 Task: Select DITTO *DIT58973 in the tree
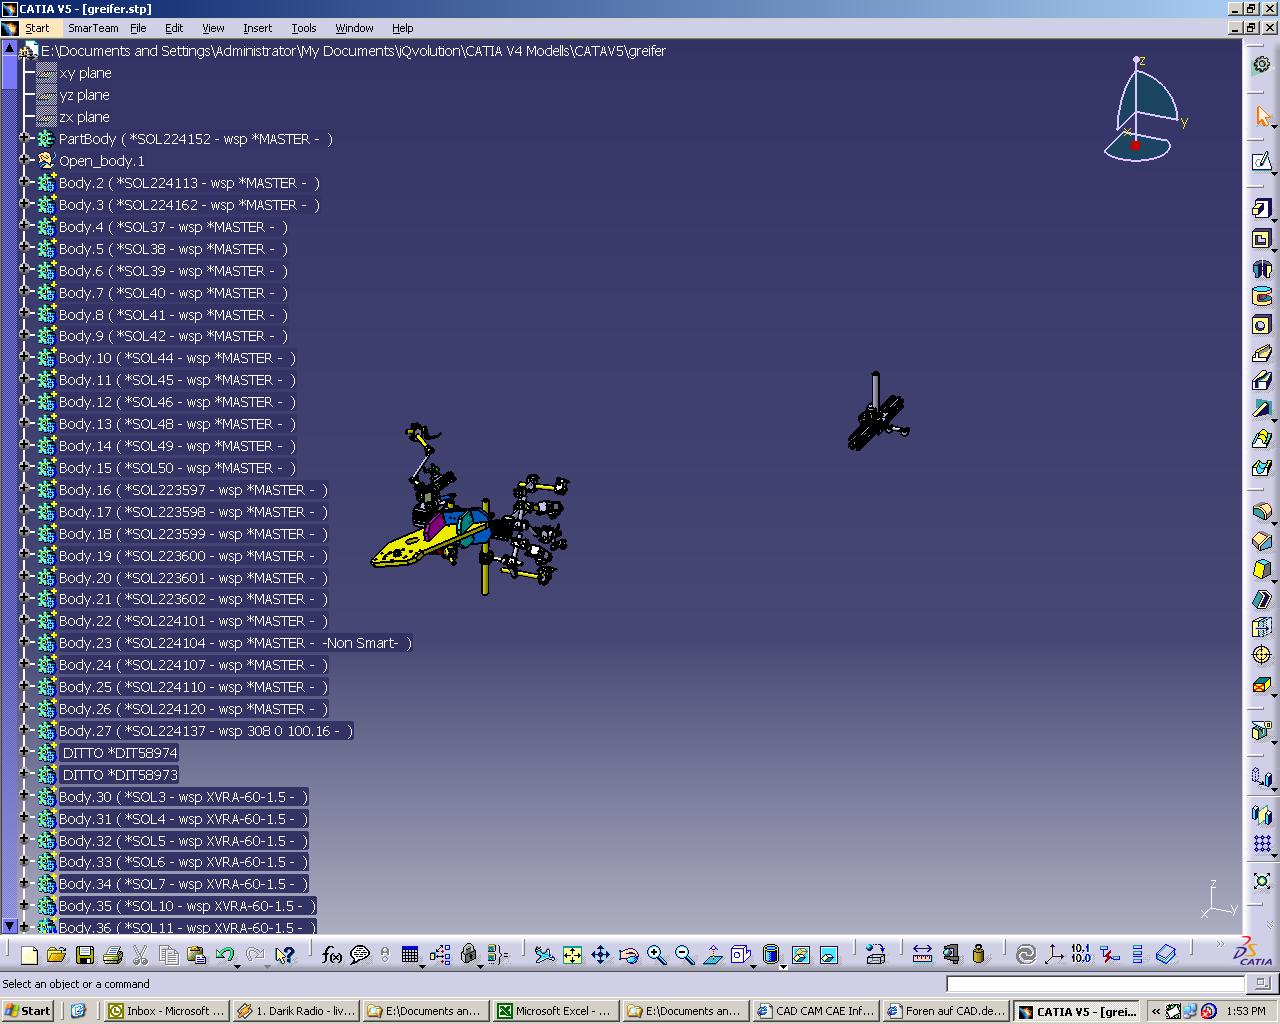point(119,775)
